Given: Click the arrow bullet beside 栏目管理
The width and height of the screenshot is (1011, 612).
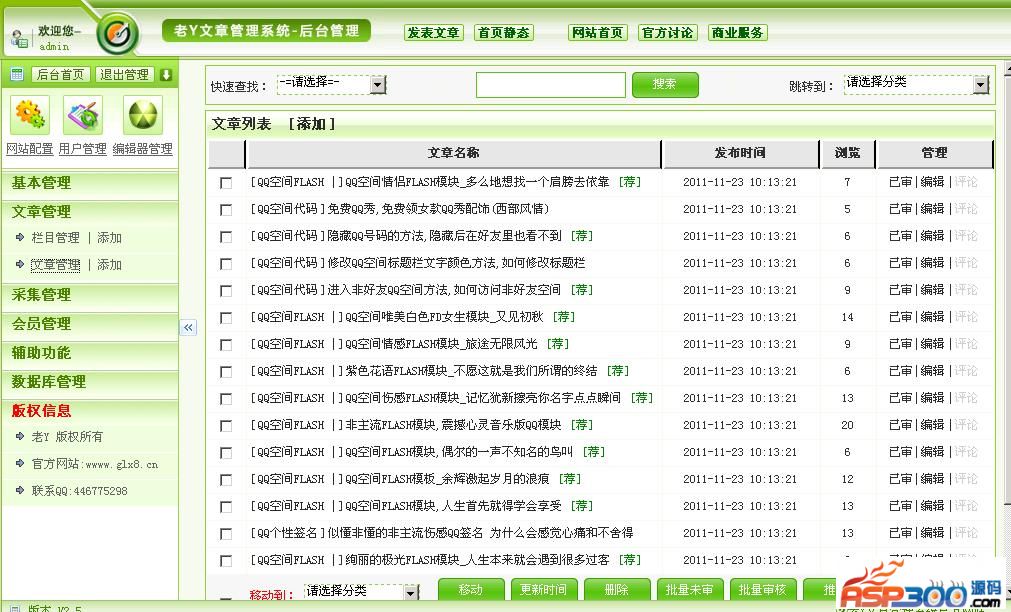Looking at the screenshot, I should tap(19, 237).
